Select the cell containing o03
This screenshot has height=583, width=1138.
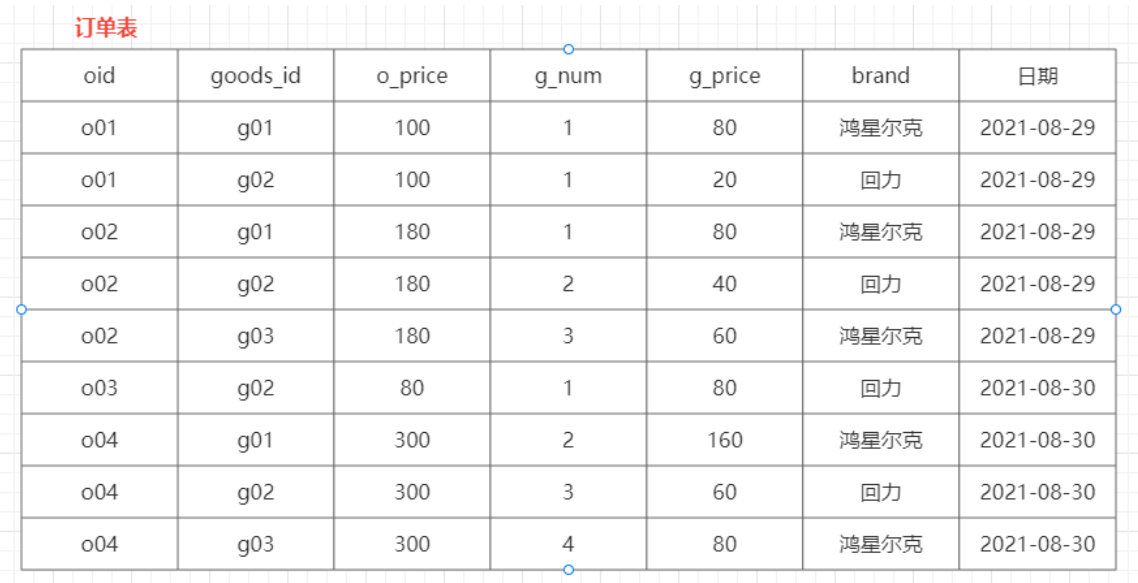pyautogui.click(x=99, y=388)
